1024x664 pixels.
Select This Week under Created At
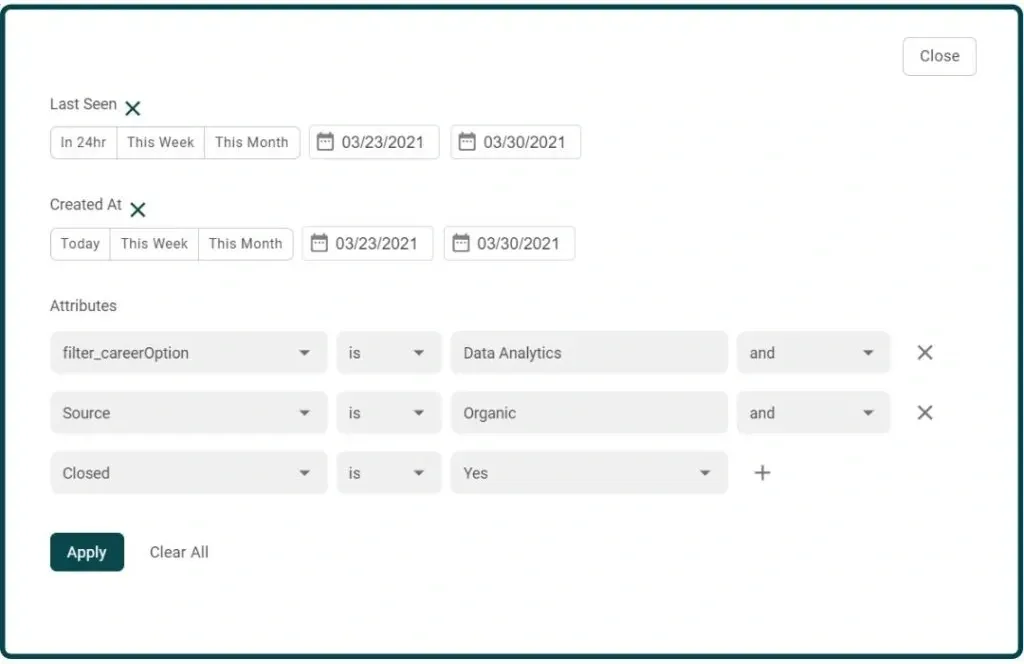[154, 243]
